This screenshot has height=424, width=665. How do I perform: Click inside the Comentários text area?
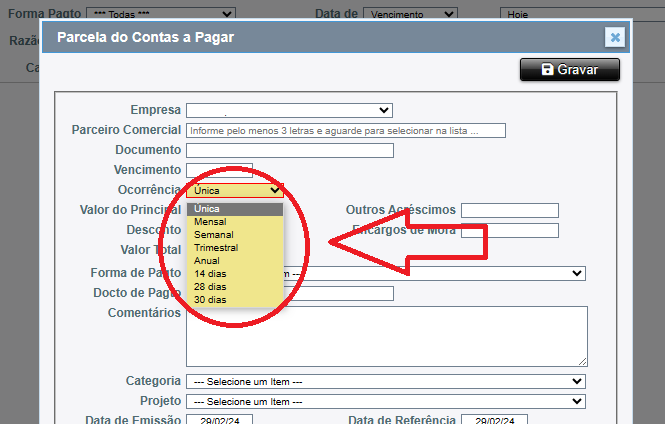pos(386,335)
